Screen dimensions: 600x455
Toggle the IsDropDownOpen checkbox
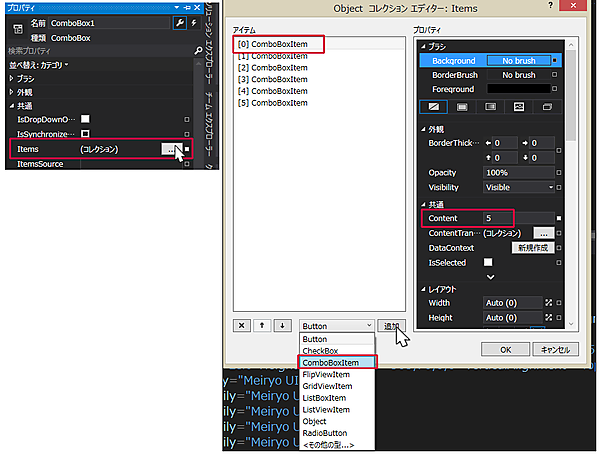85,119
